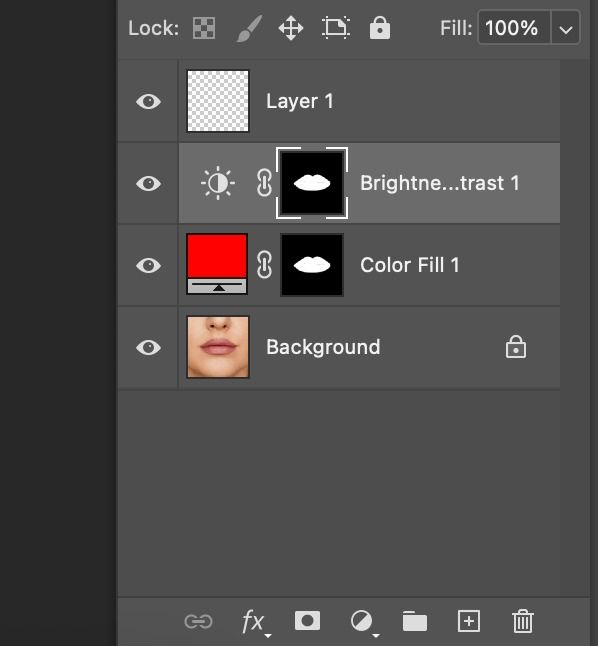
Task: Select the Color Fill 1 layer mask thumbnail
Action: pyautogui.click(x=312, y=264)
